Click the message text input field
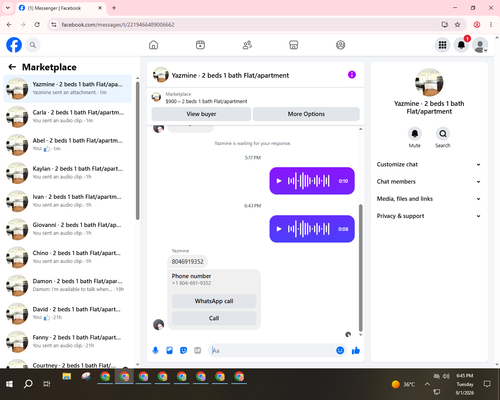 pyautogui.click(x=272, y=350)
